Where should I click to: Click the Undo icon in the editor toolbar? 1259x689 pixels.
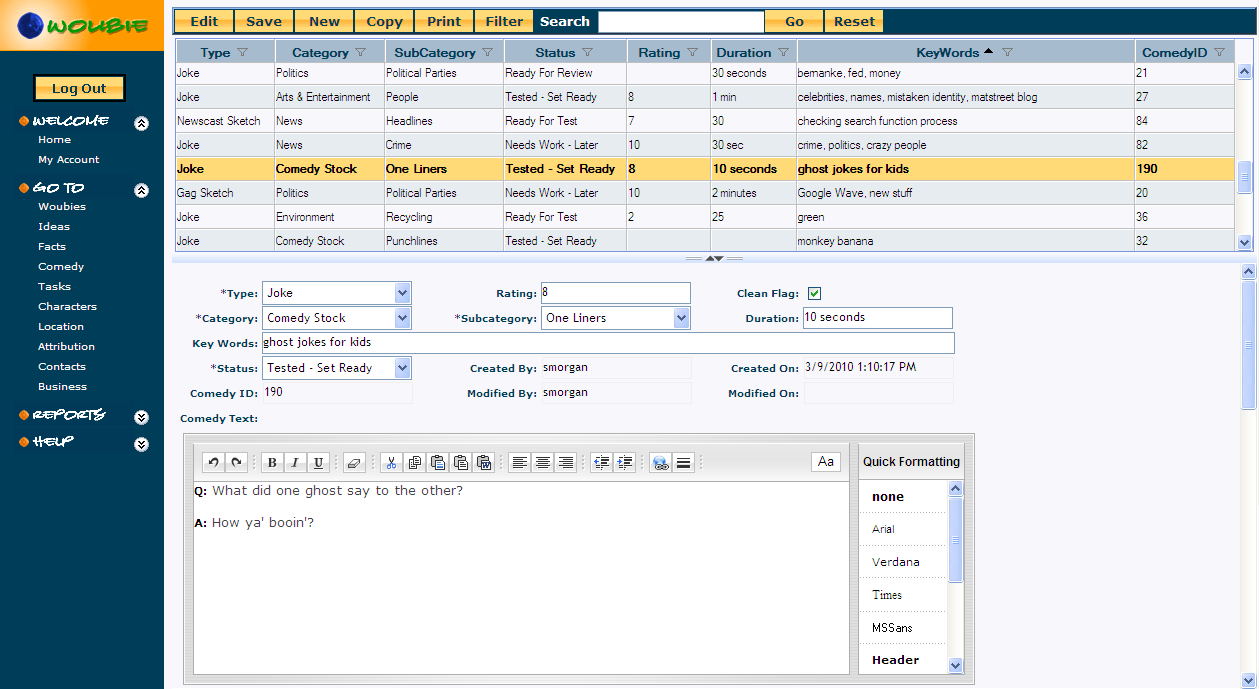(213, 462)
